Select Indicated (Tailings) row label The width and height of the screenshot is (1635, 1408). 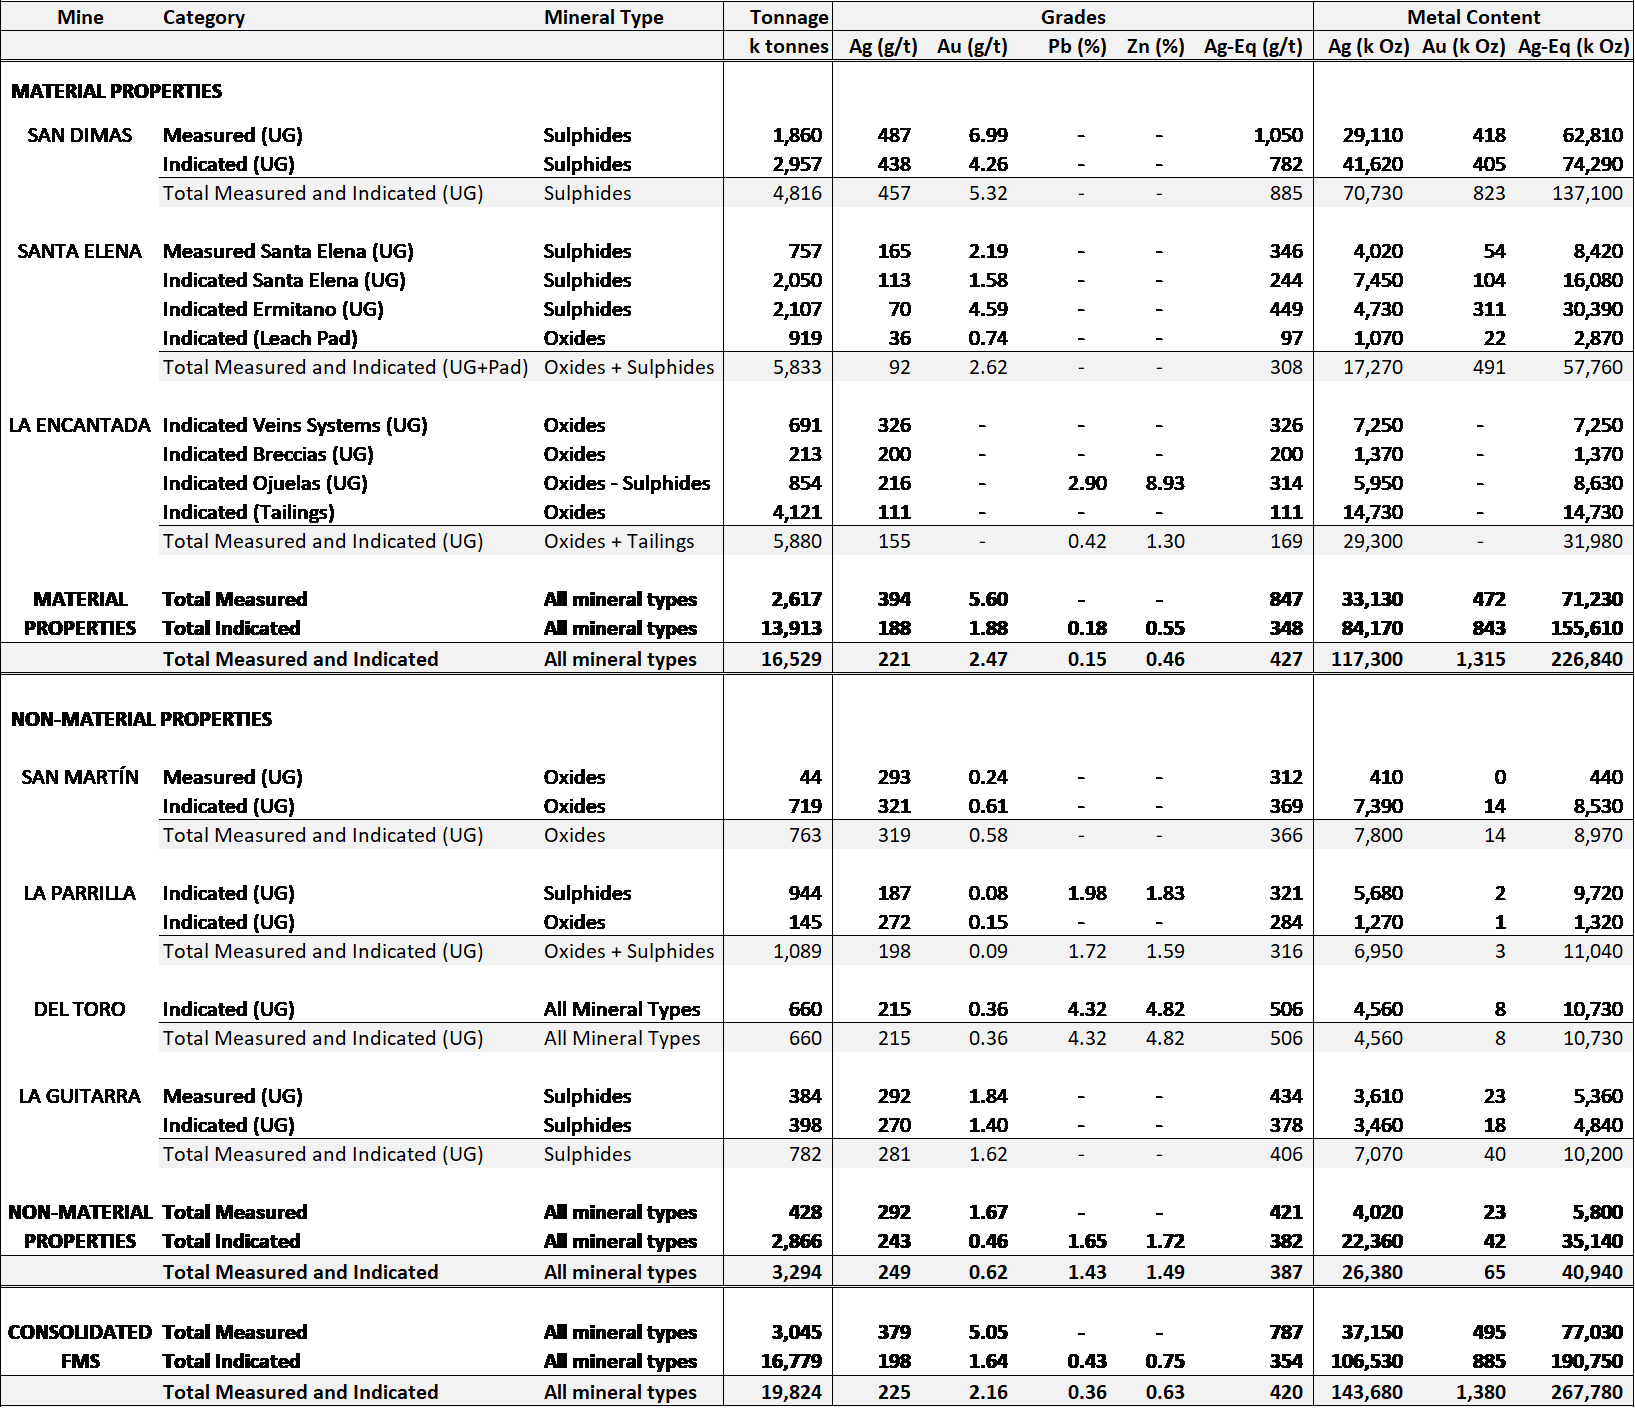tap(249, 512)
